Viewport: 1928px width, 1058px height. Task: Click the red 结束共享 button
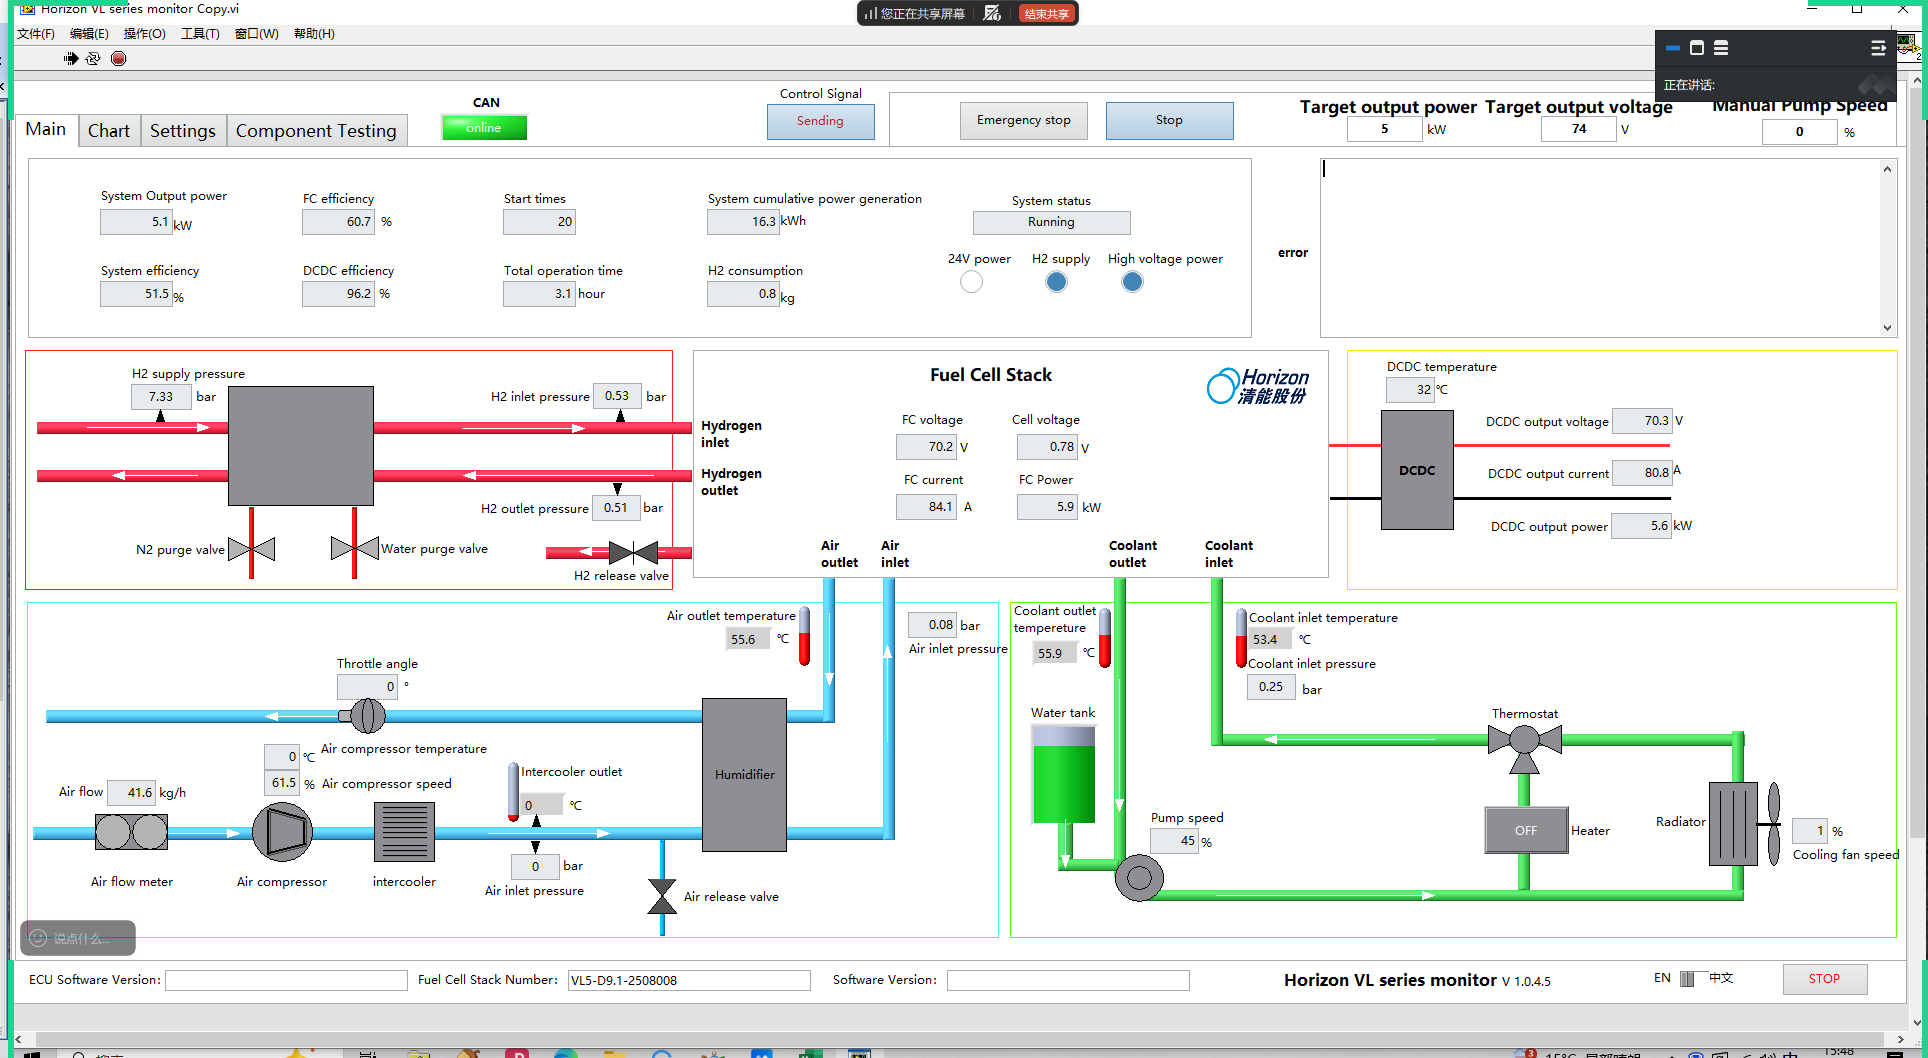tap(1046, 13)
